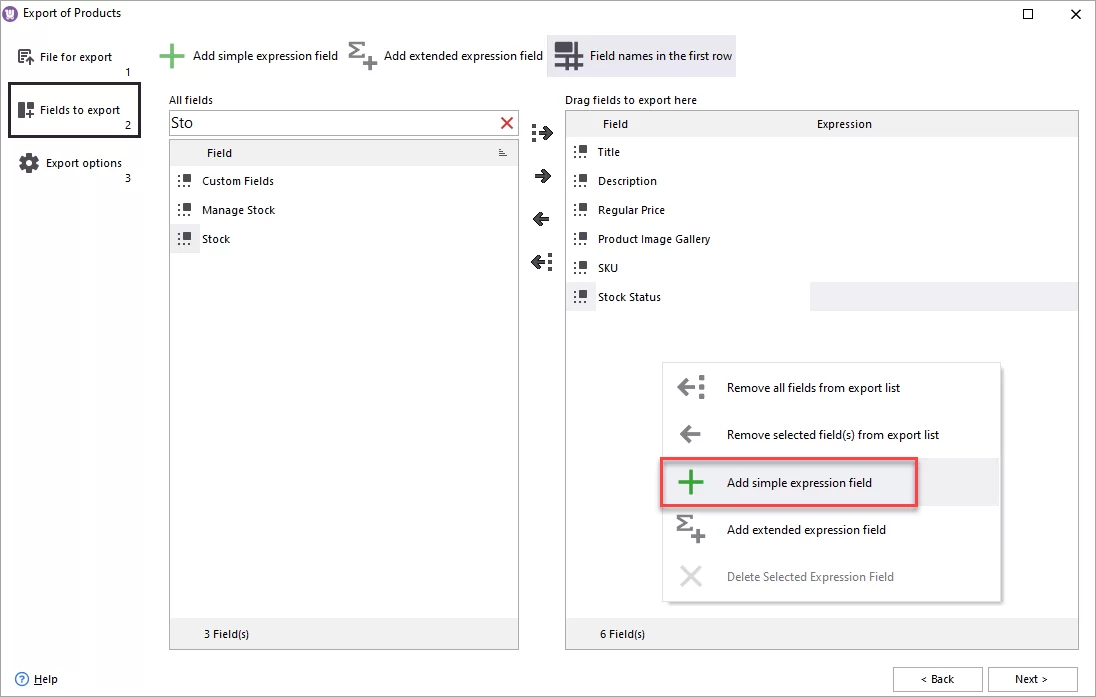Viewport: 1096px width, 697px height.
Task: Click the Next button
Action: tap(1032, 679)
